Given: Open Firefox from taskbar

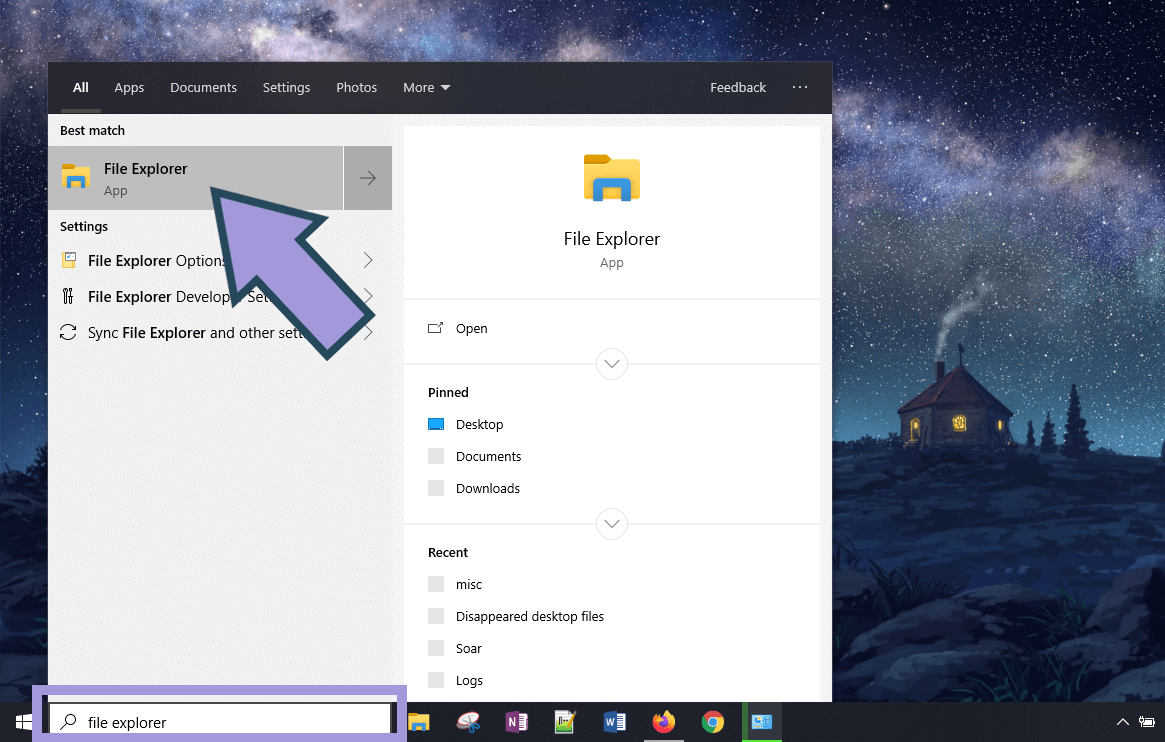Looking at the screenshot, I should (x=663, y=722).
